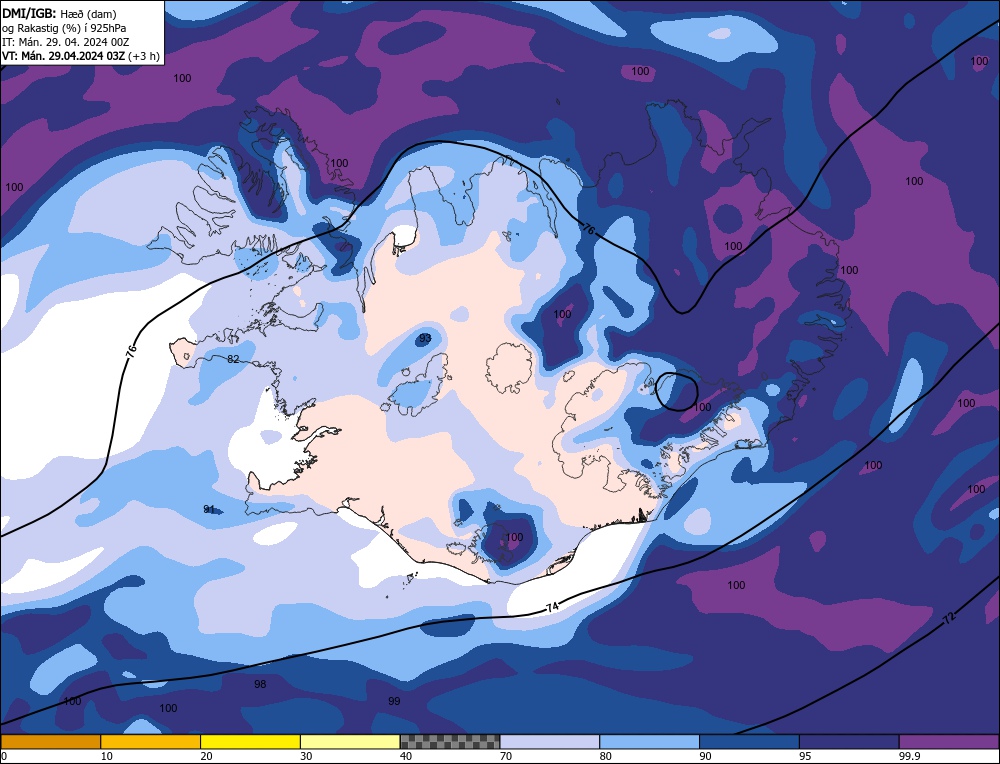This screenshot has width=1000, height=764.
Task: Click the 'IT: Mán. 29. 04. 2024 00Z' line
Action: 66,41
